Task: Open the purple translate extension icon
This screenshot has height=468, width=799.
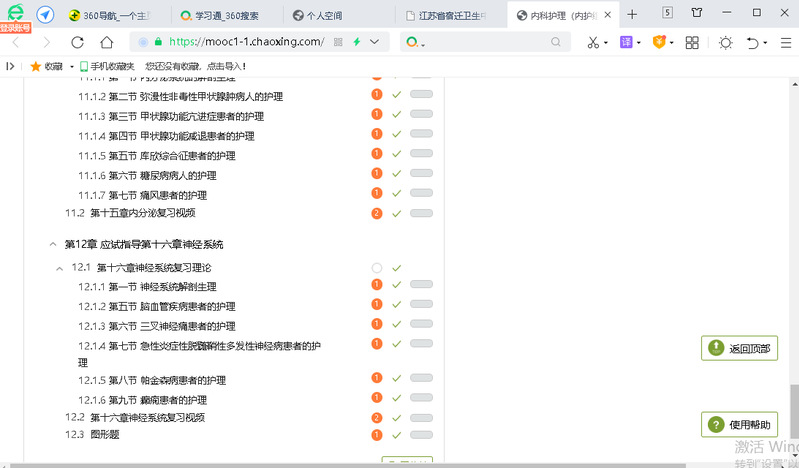Action: point(626,42)
